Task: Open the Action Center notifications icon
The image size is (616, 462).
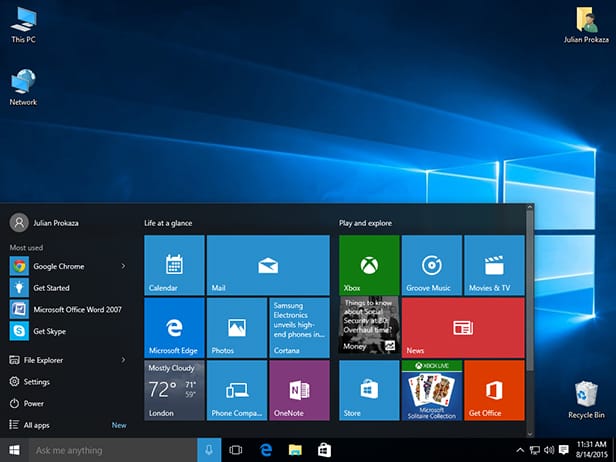Action: tap(564, 450)
